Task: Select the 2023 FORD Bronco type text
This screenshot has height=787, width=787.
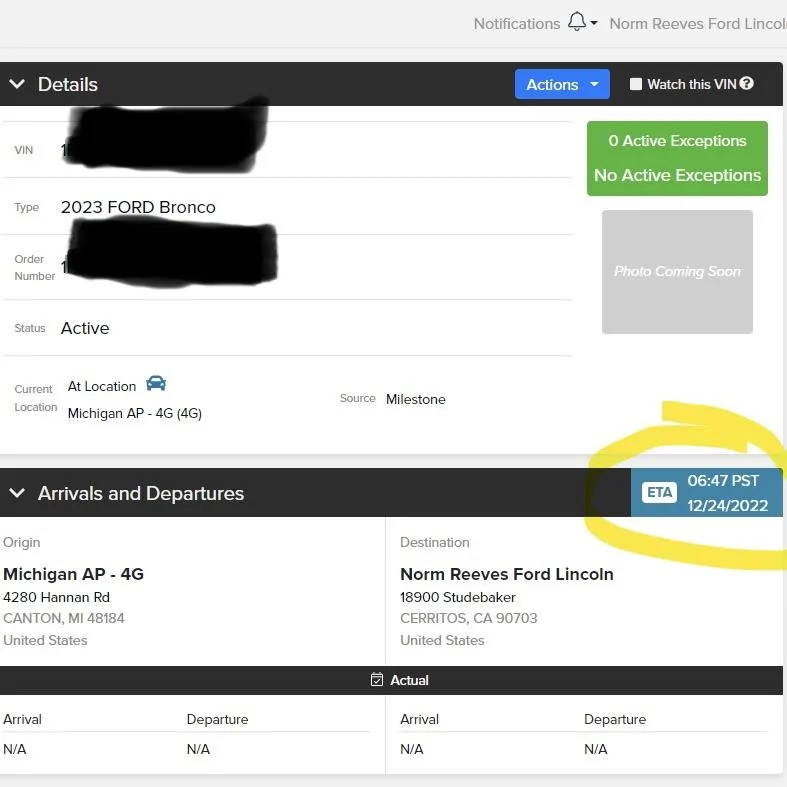Action: pyautogui.click(x=138, y=207)
